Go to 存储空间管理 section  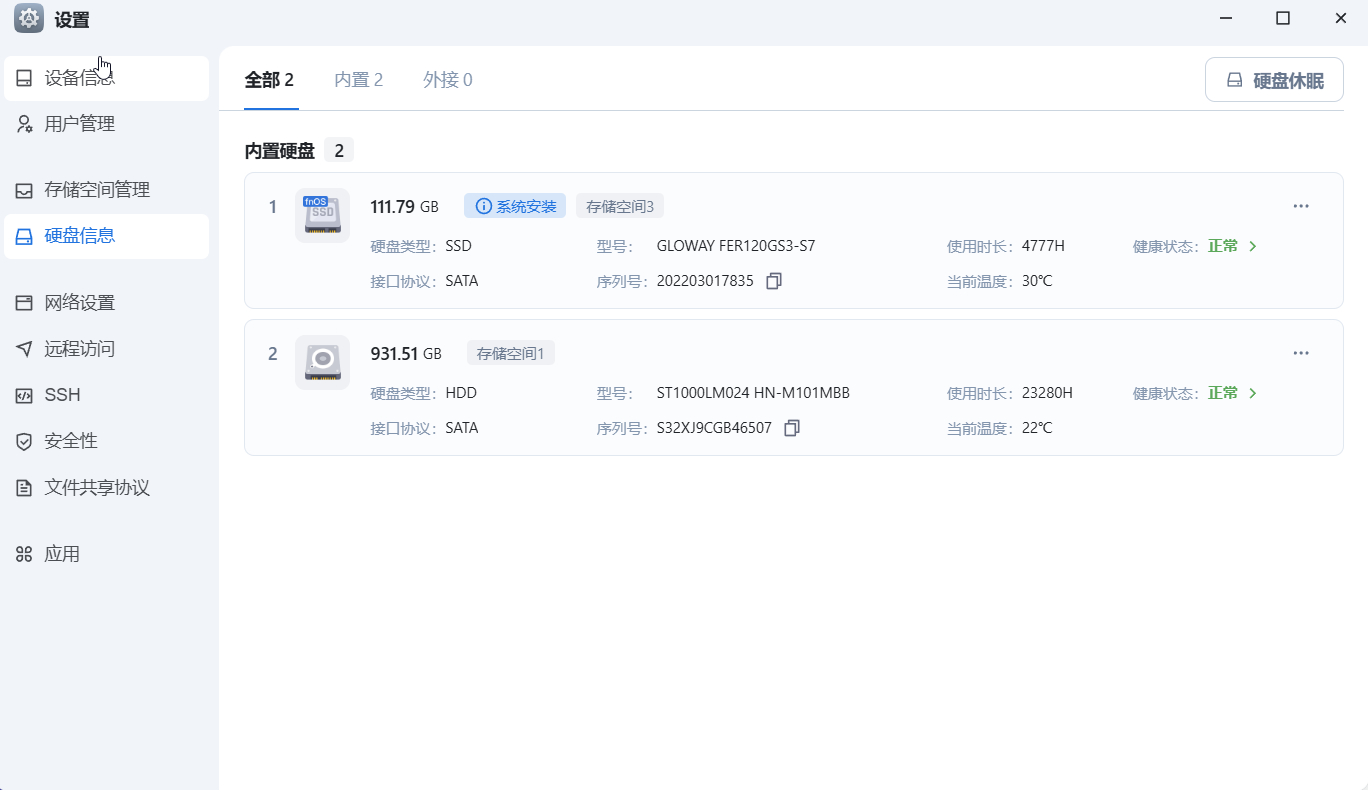click(x=106, y=190)
